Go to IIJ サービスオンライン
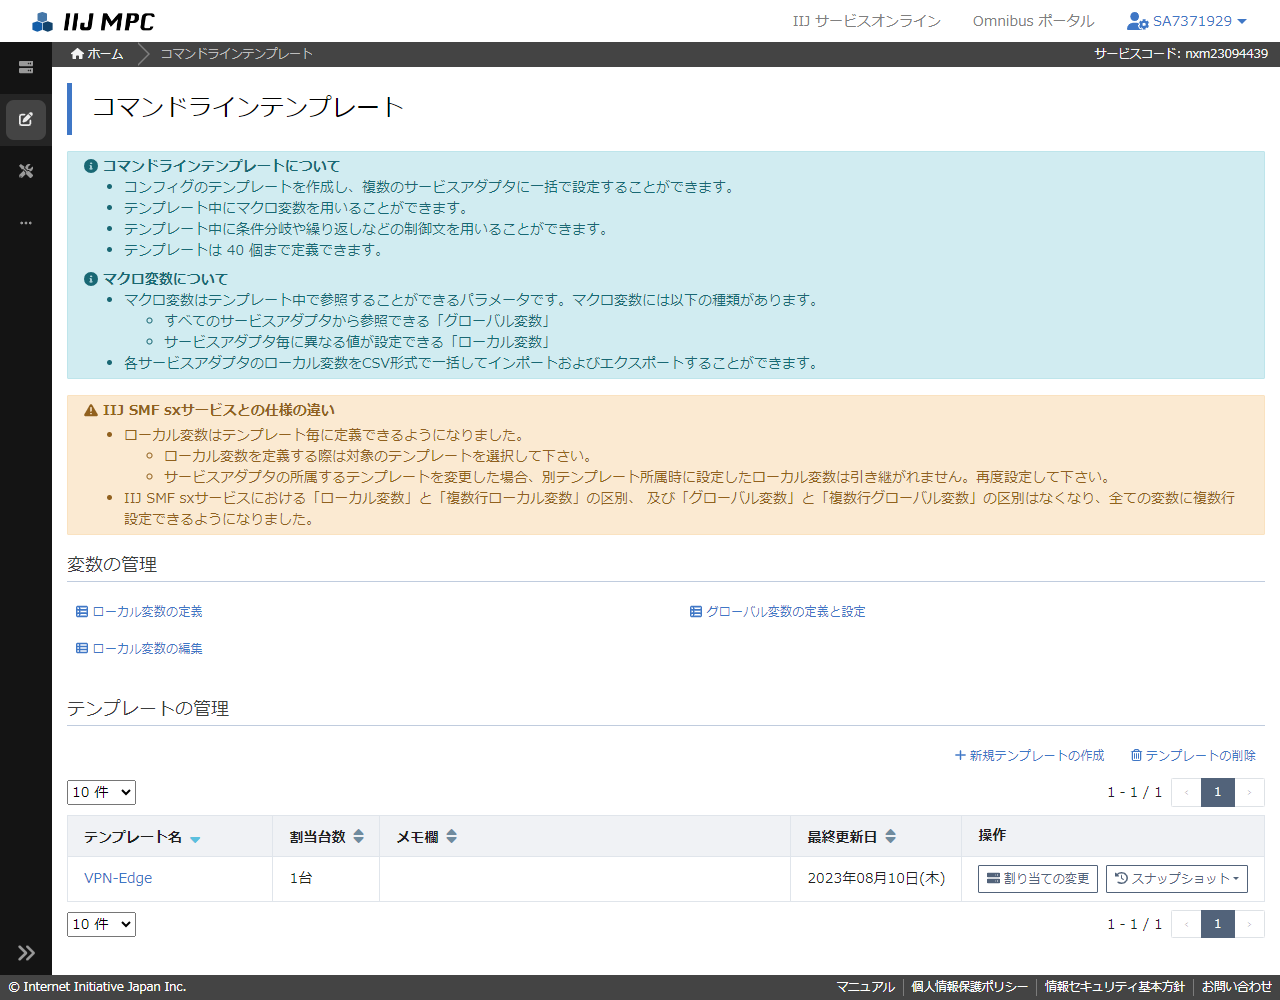Image resolution: width=1280 pixels, height=1000 pixels. point(866,21)
